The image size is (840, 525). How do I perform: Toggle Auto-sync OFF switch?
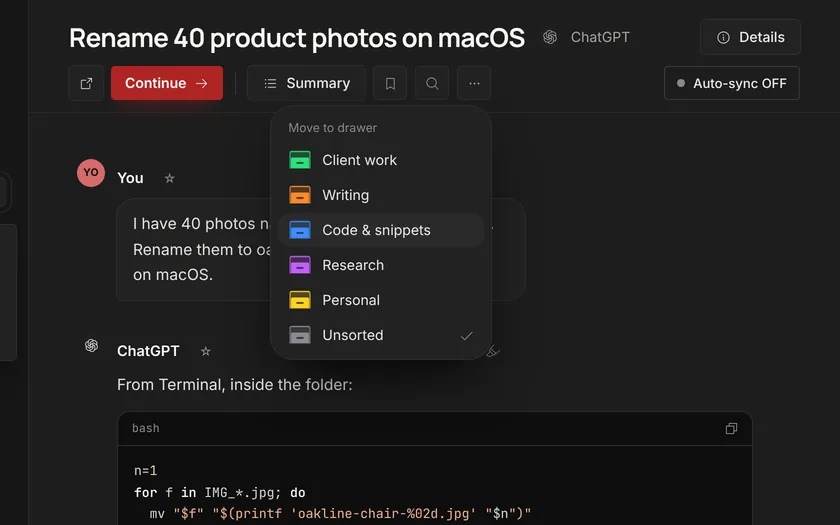(732, 84)
